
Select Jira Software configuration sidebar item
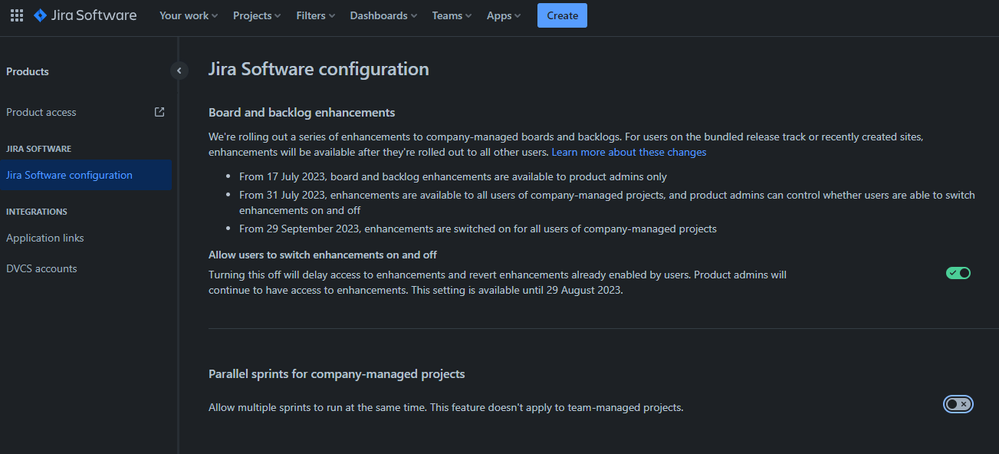[69, 175]
